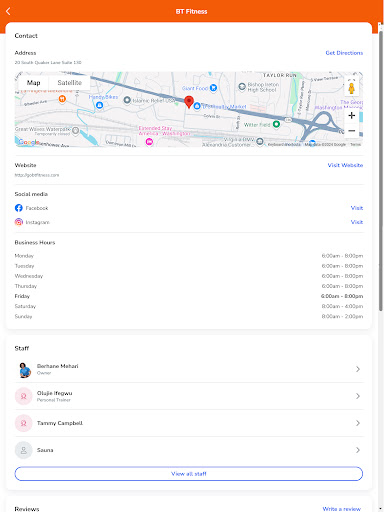384x512 pixels.
Task: Click View all staff button
Action: click(189, 474)
